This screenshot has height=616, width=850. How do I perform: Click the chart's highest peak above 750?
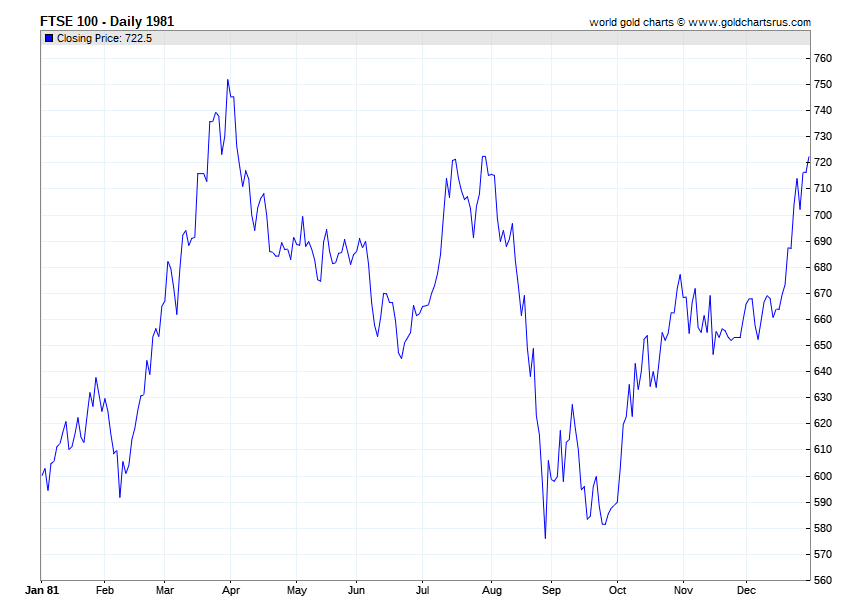click(x=228, y=80)
